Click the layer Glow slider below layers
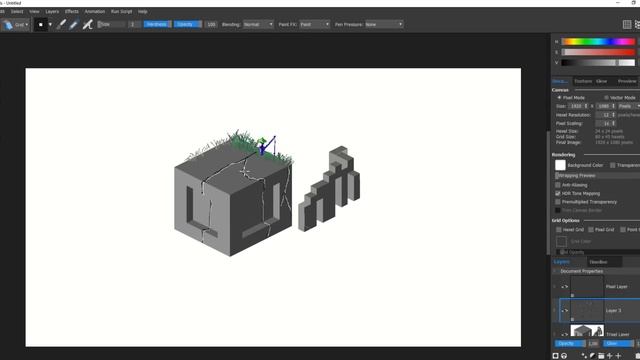This screenshot has width=640, height=360. [x=618, y=344]
